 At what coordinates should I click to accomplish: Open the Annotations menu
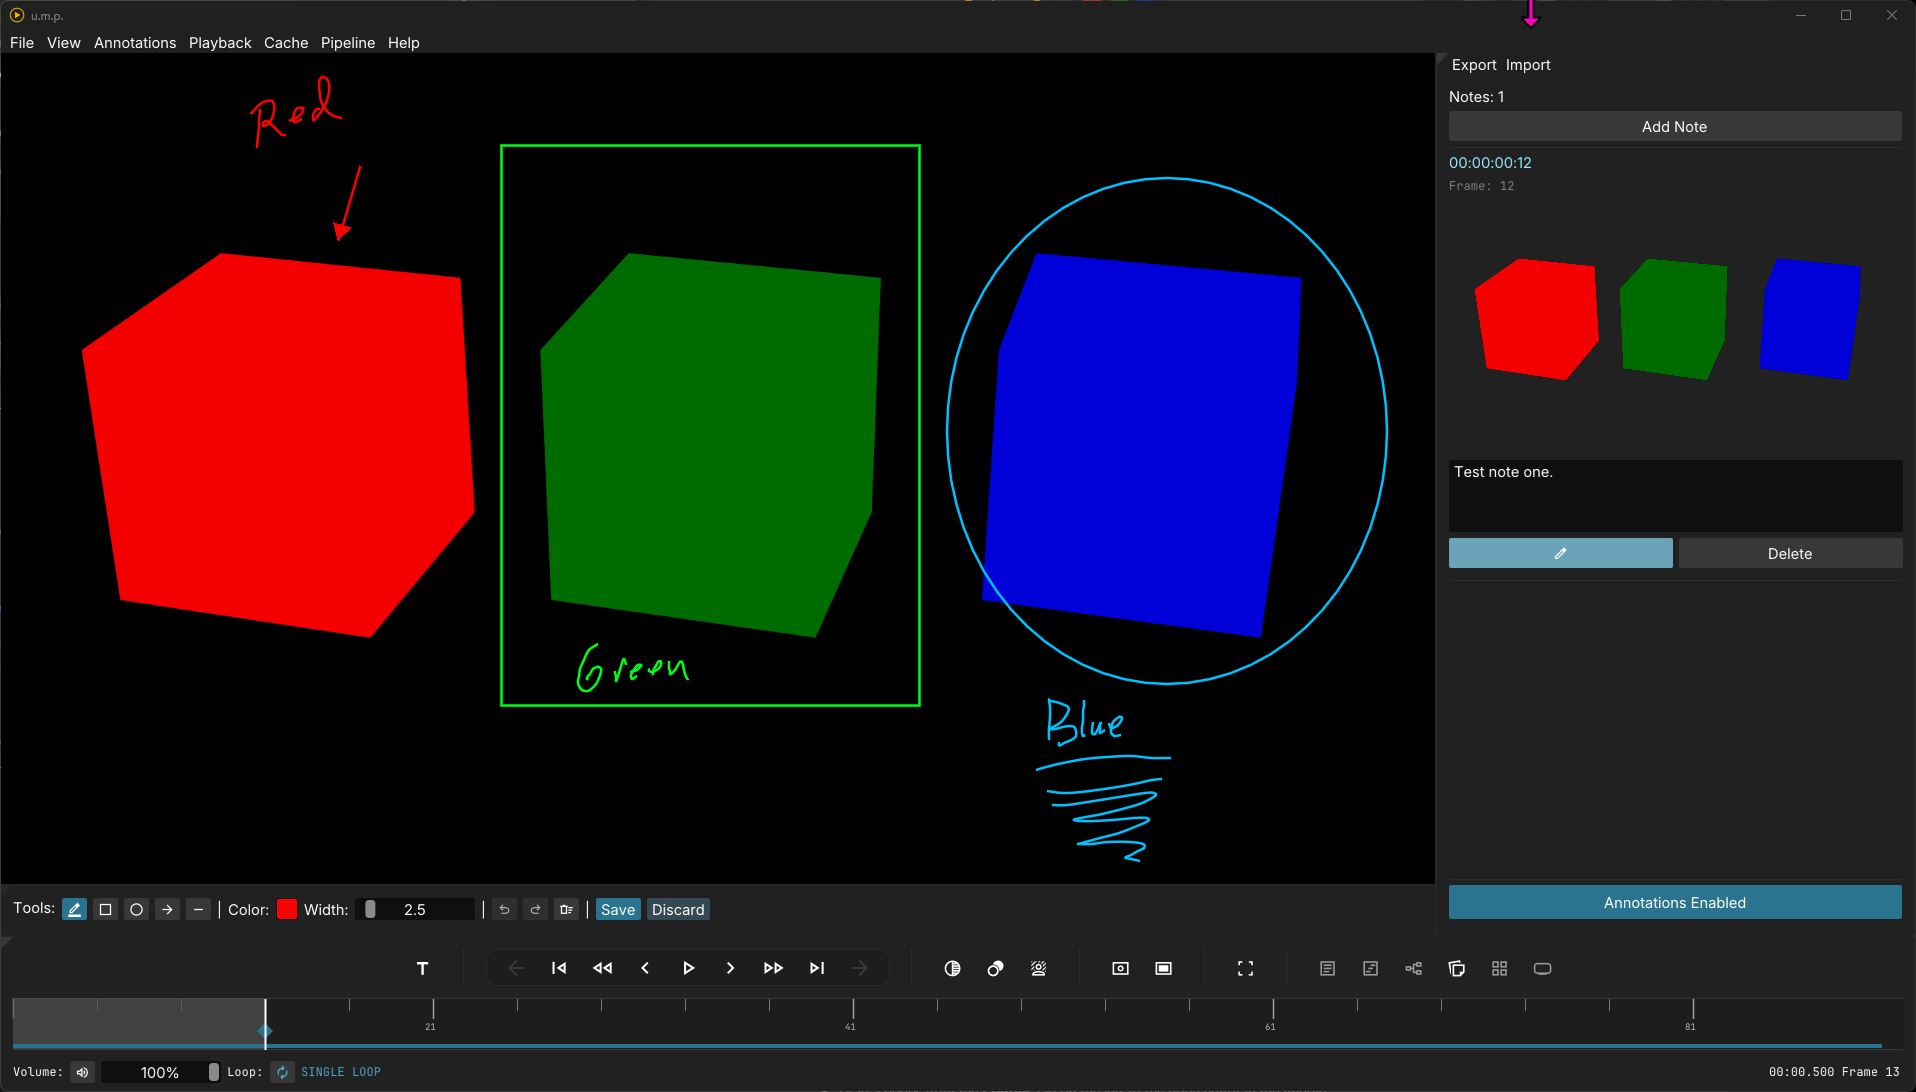point(134,43)
